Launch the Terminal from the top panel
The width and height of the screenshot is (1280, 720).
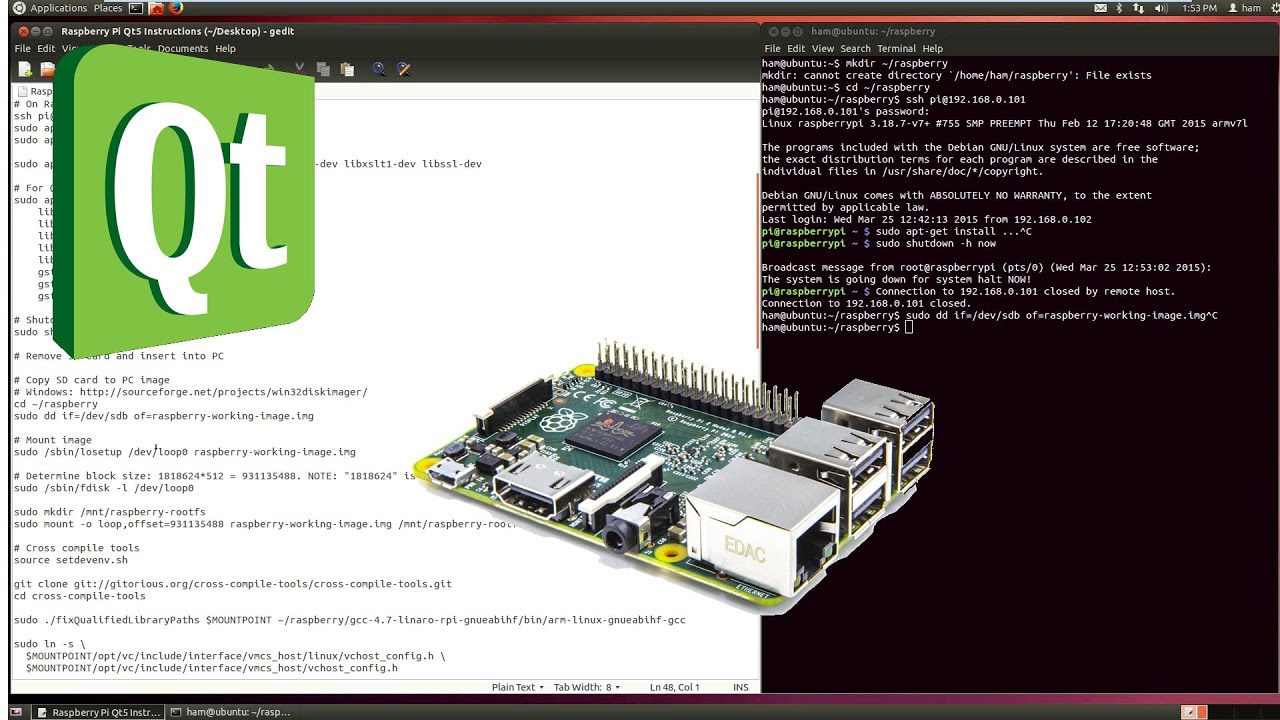pos(136,8)
